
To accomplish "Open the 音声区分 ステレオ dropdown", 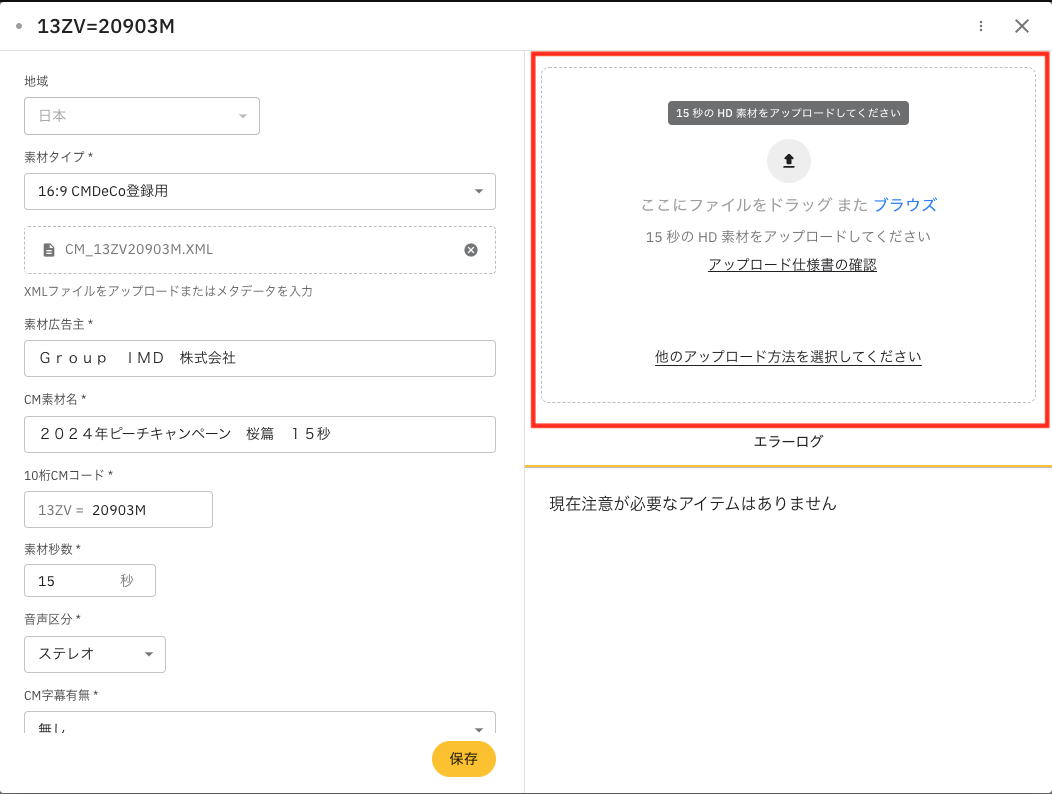I will point(95,654).
